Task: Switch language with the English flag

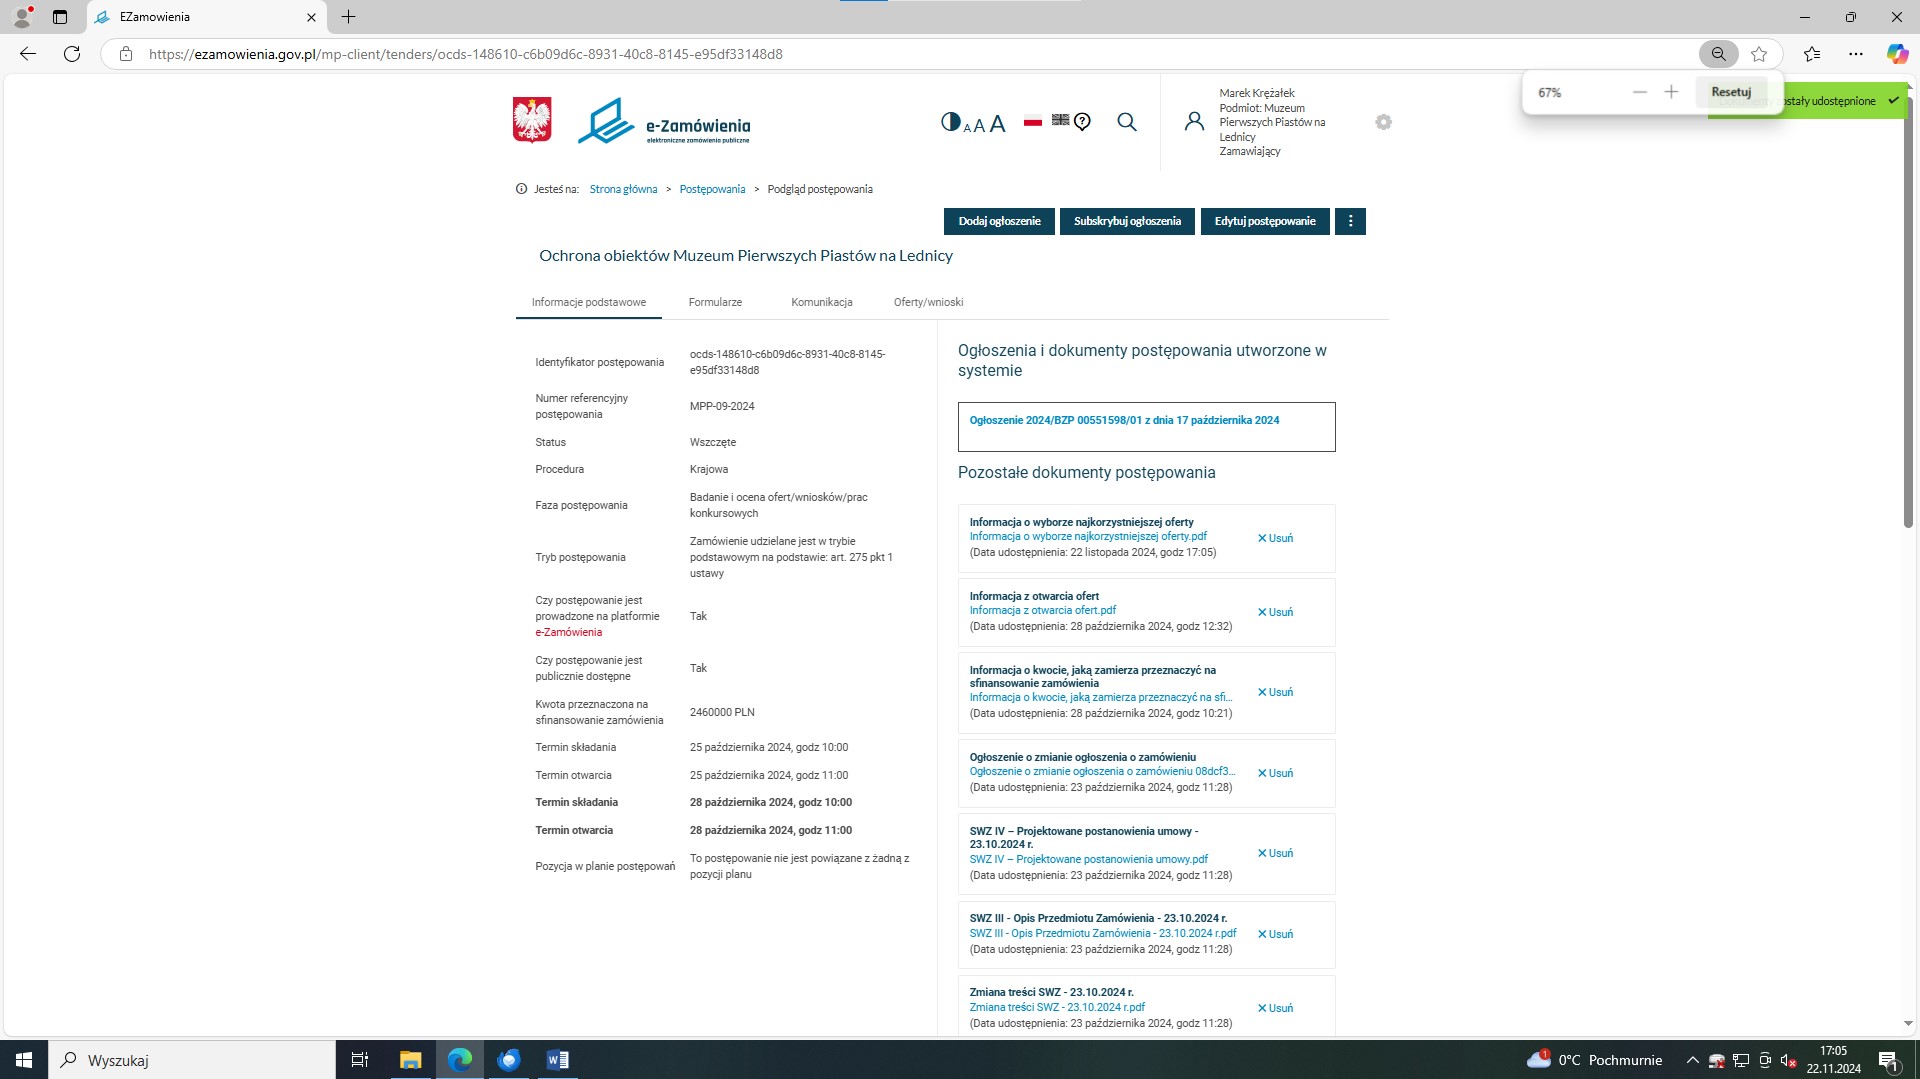Action: pos(1060,120)
